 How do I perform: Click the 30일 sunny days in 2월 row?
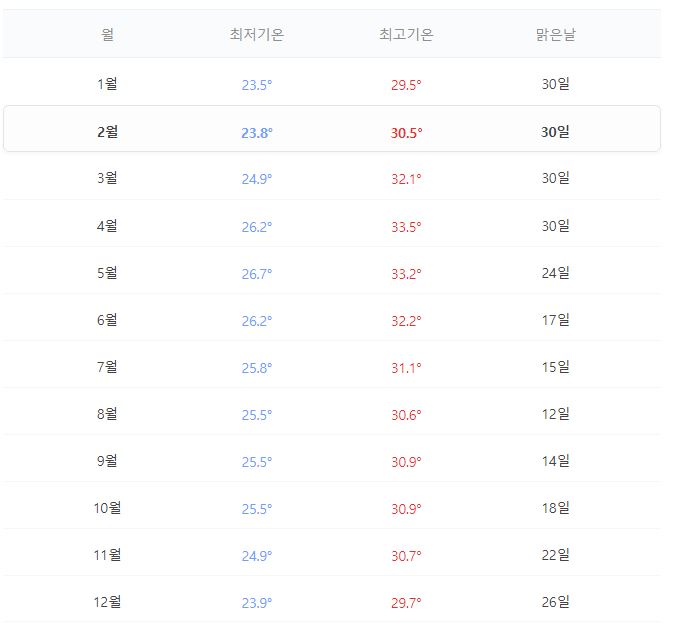(x=556, y=132)
